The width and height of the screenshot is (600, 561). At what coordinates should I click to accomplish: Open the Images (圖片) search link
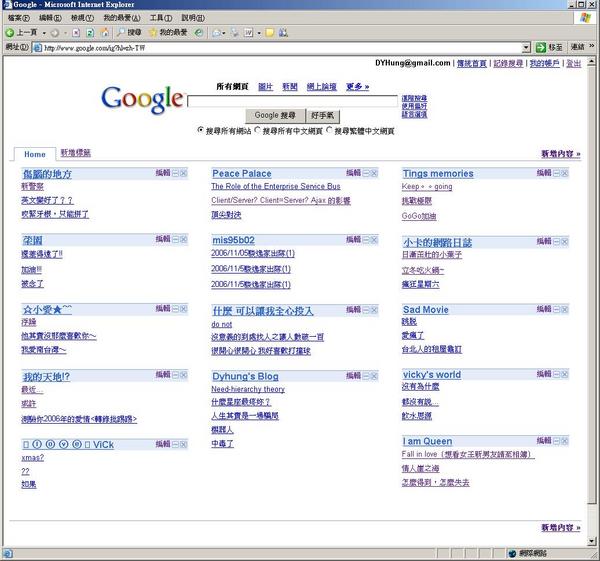[266, 87]
